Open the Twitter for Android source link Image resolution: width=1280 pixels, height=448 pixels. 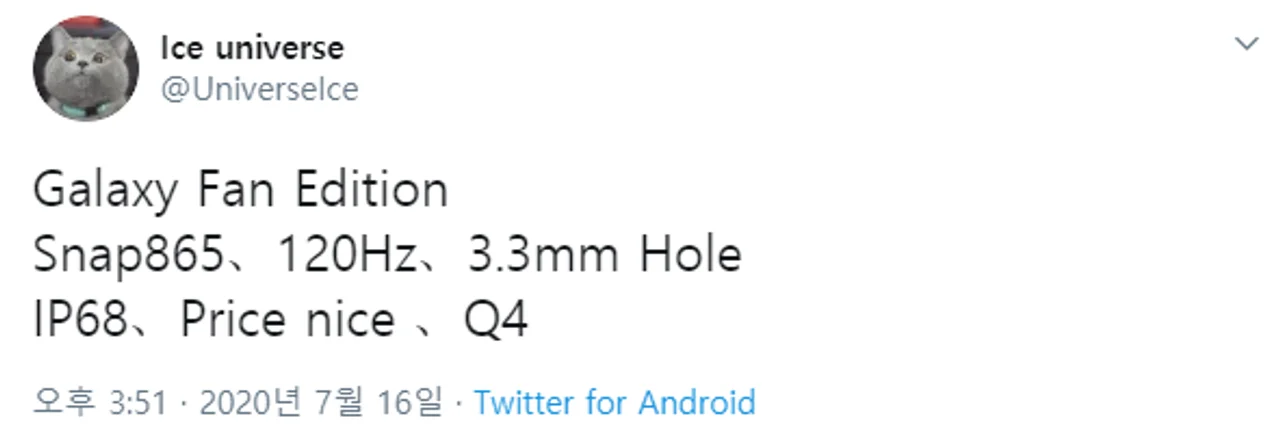[x=614, y=403]
